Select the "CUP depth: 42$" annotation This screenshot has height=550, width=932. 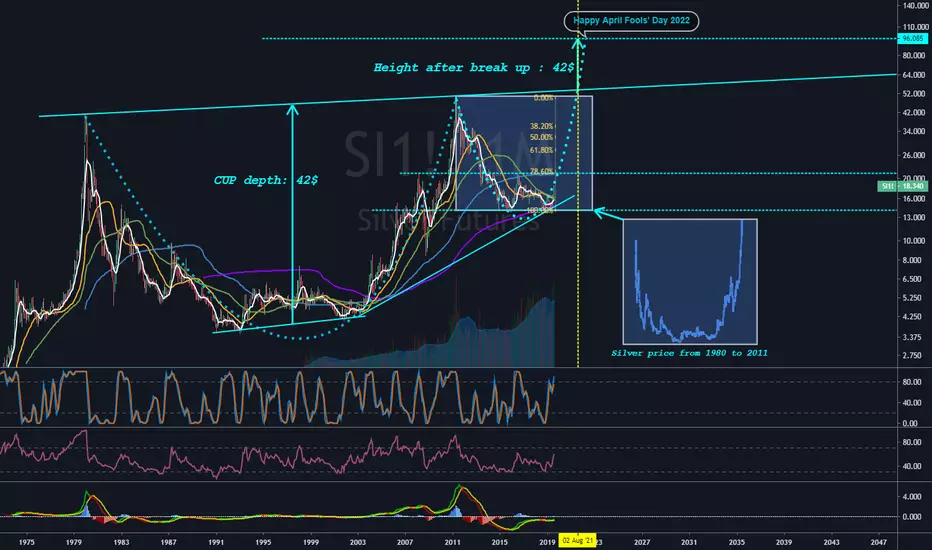pyautogui.click(x=266, y=180)
